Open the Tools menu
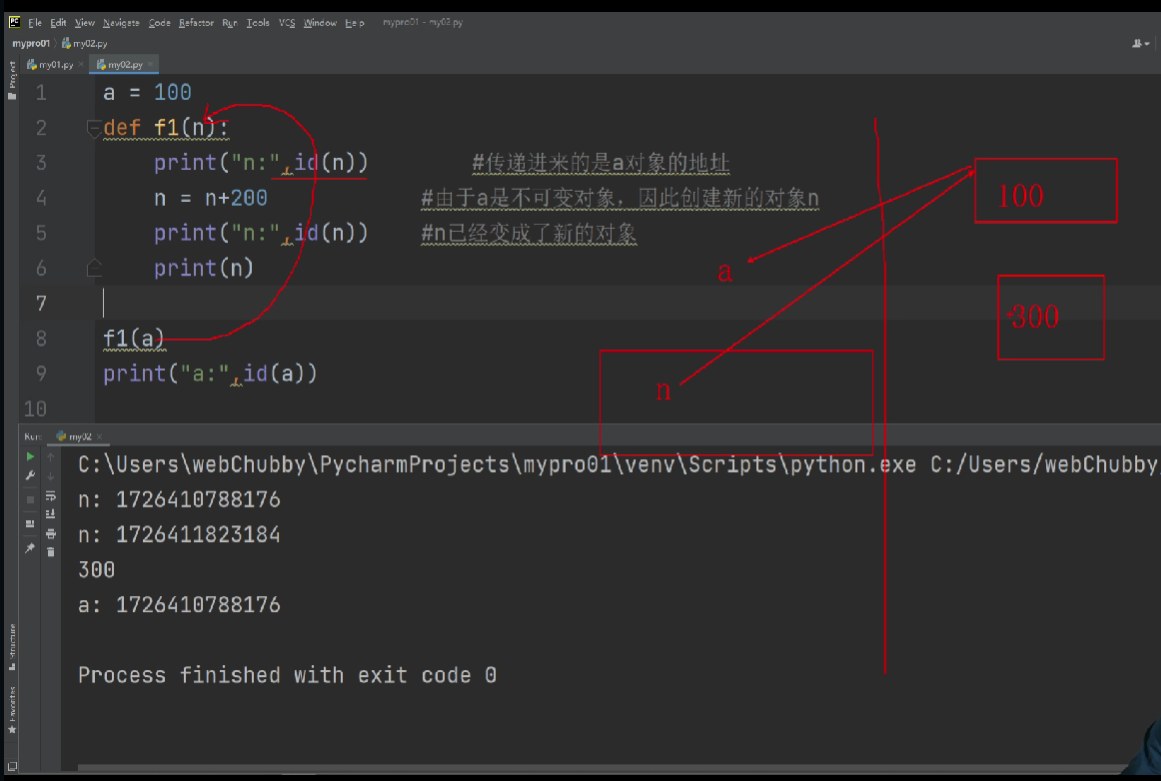Image resolution: width=1161 pixels, height=781 pixels. [258, 23]
